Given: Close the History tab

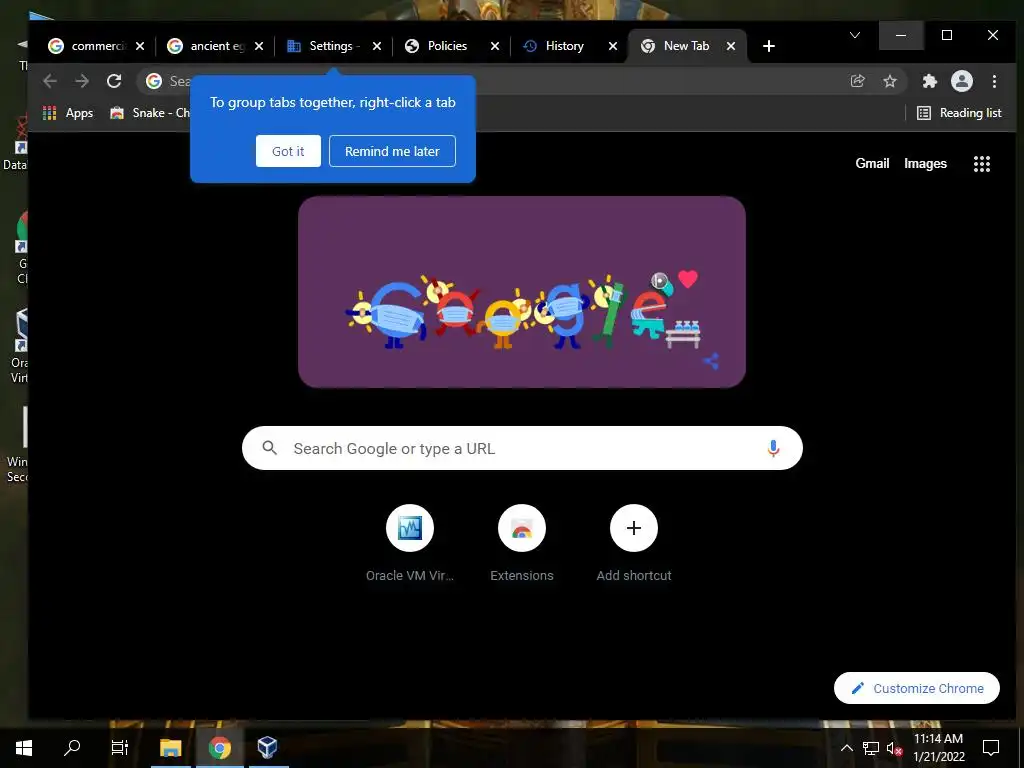Looking at the screenshot, I should [613, 46].
